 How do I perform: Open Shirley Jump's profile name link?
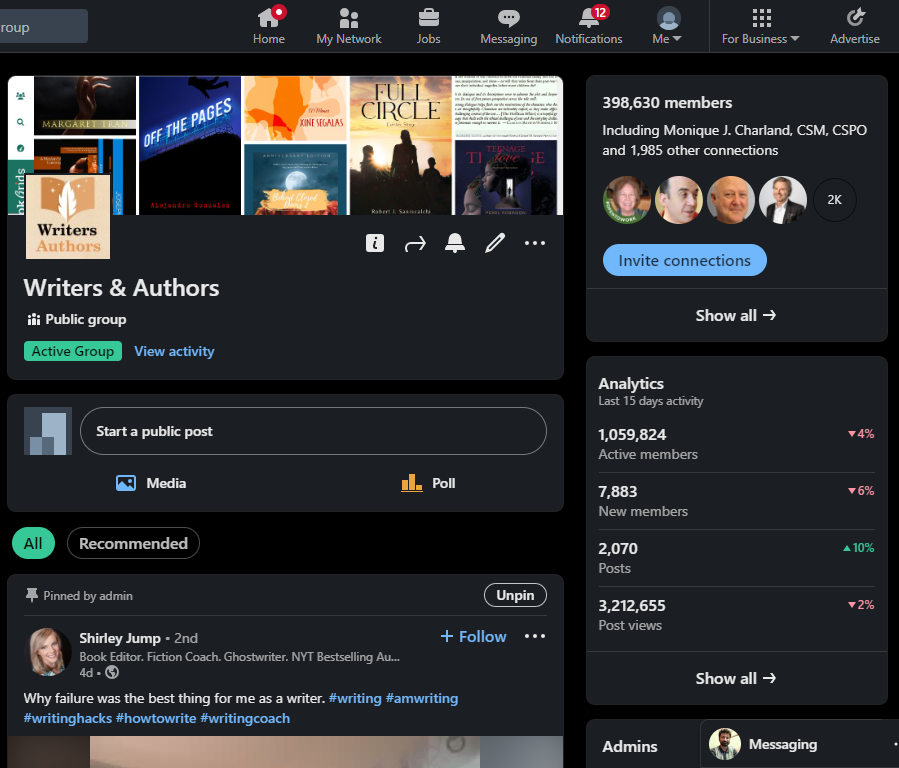pos(120,638)
